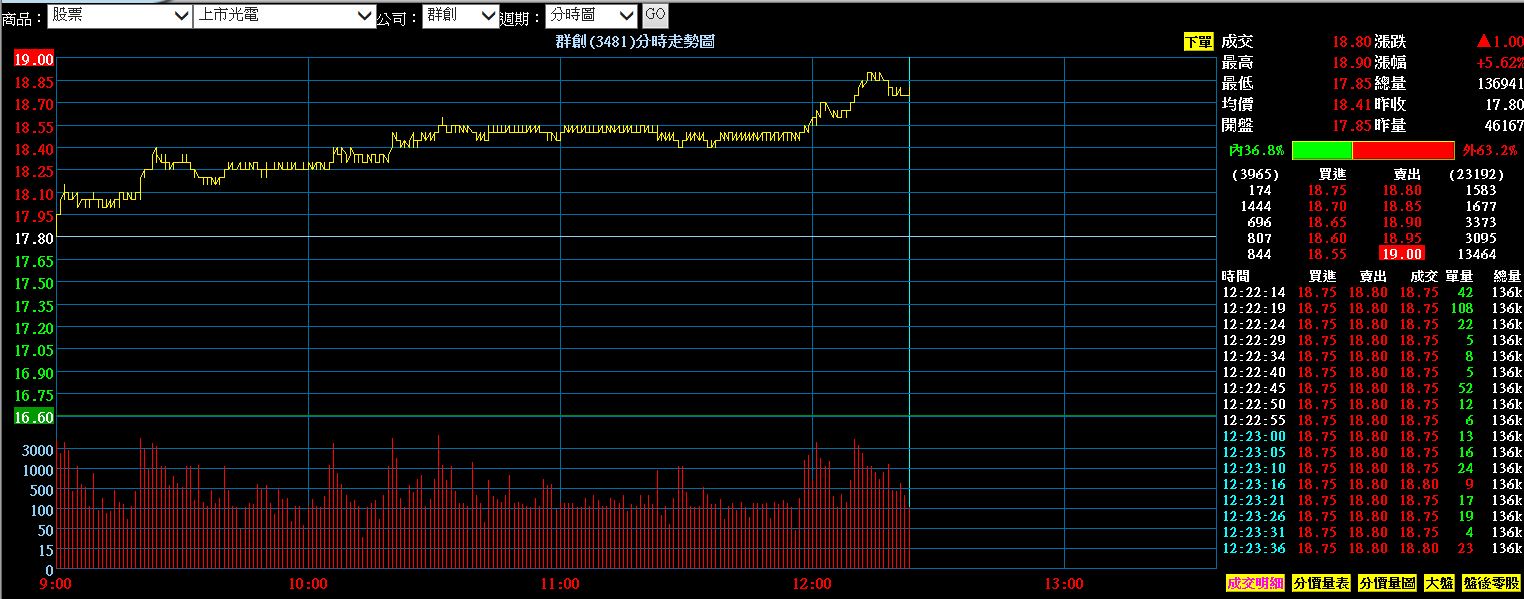Open the 週期 dropdown showing 分時圖
Image resolution: width=1524 pixels, height=599 pixels.
(592, 15)
